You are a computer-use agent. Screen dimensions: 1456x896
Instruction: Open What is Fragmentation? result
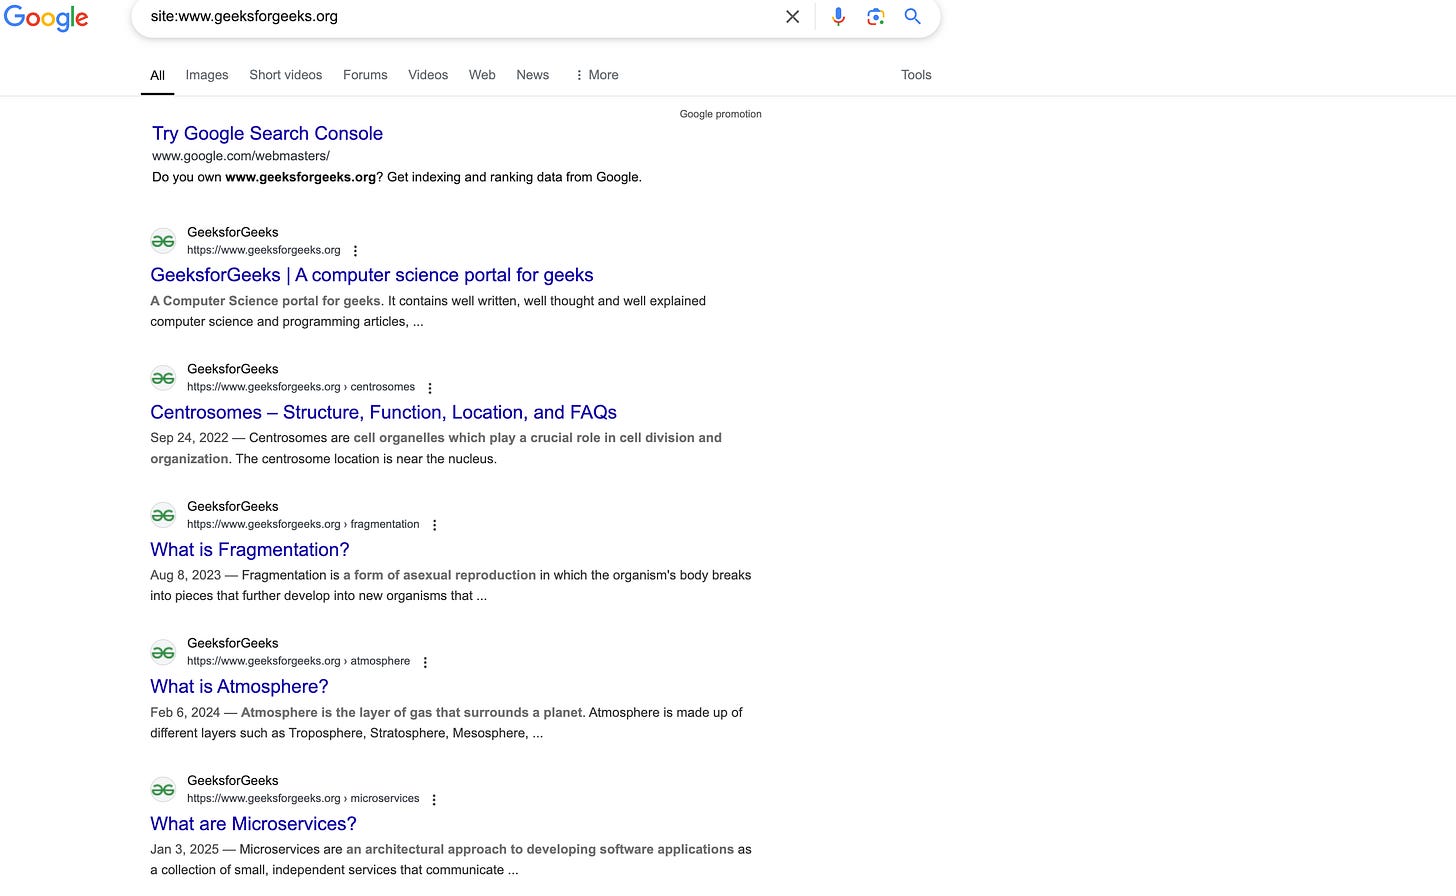click(250, 549)
